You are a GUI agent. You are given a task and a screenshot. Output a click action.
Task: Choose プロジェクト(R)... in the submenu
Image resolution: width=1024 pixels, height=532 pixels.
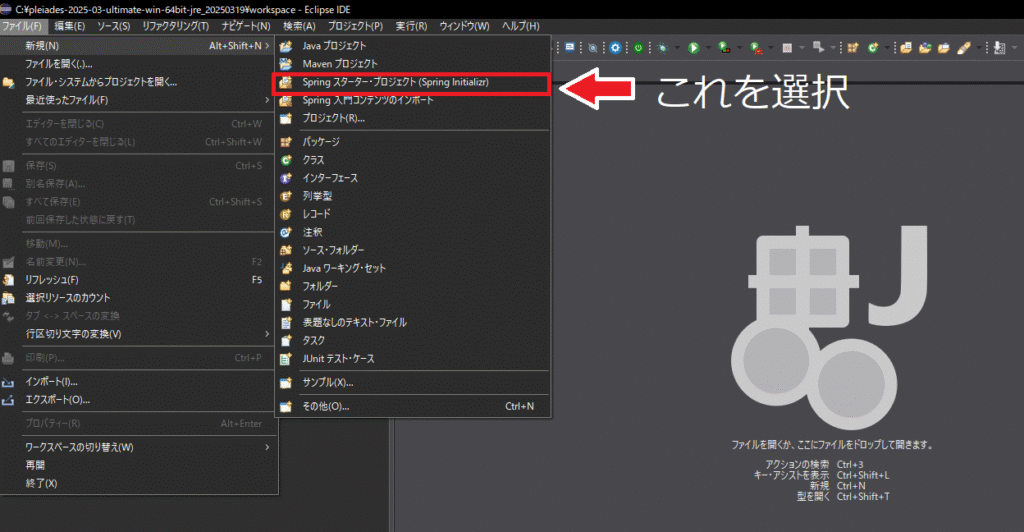(413, 118)
